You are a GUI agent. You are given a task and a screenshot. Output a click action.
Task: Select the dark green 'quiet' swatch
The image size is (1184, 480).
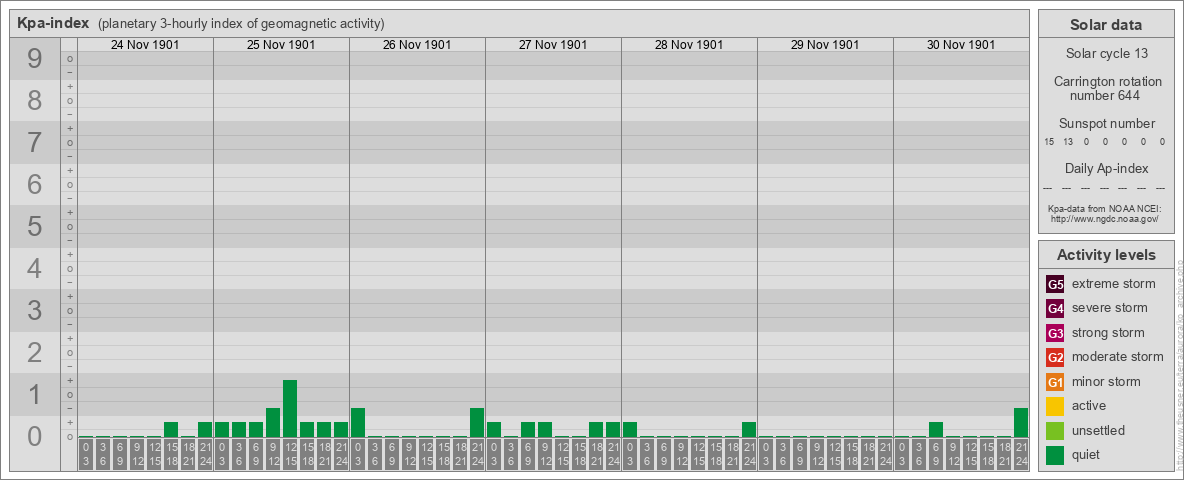pos(1055,455)
